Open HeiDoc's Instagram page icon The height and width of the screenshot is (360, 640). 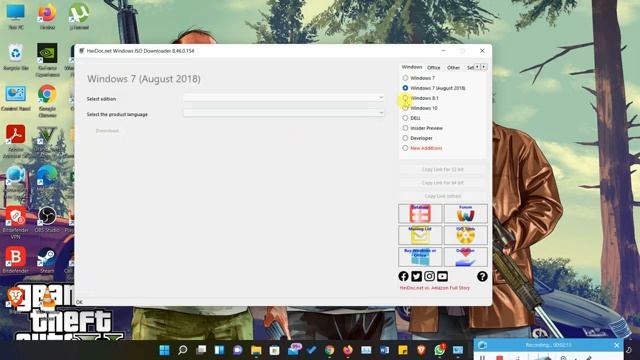[429, 276]
